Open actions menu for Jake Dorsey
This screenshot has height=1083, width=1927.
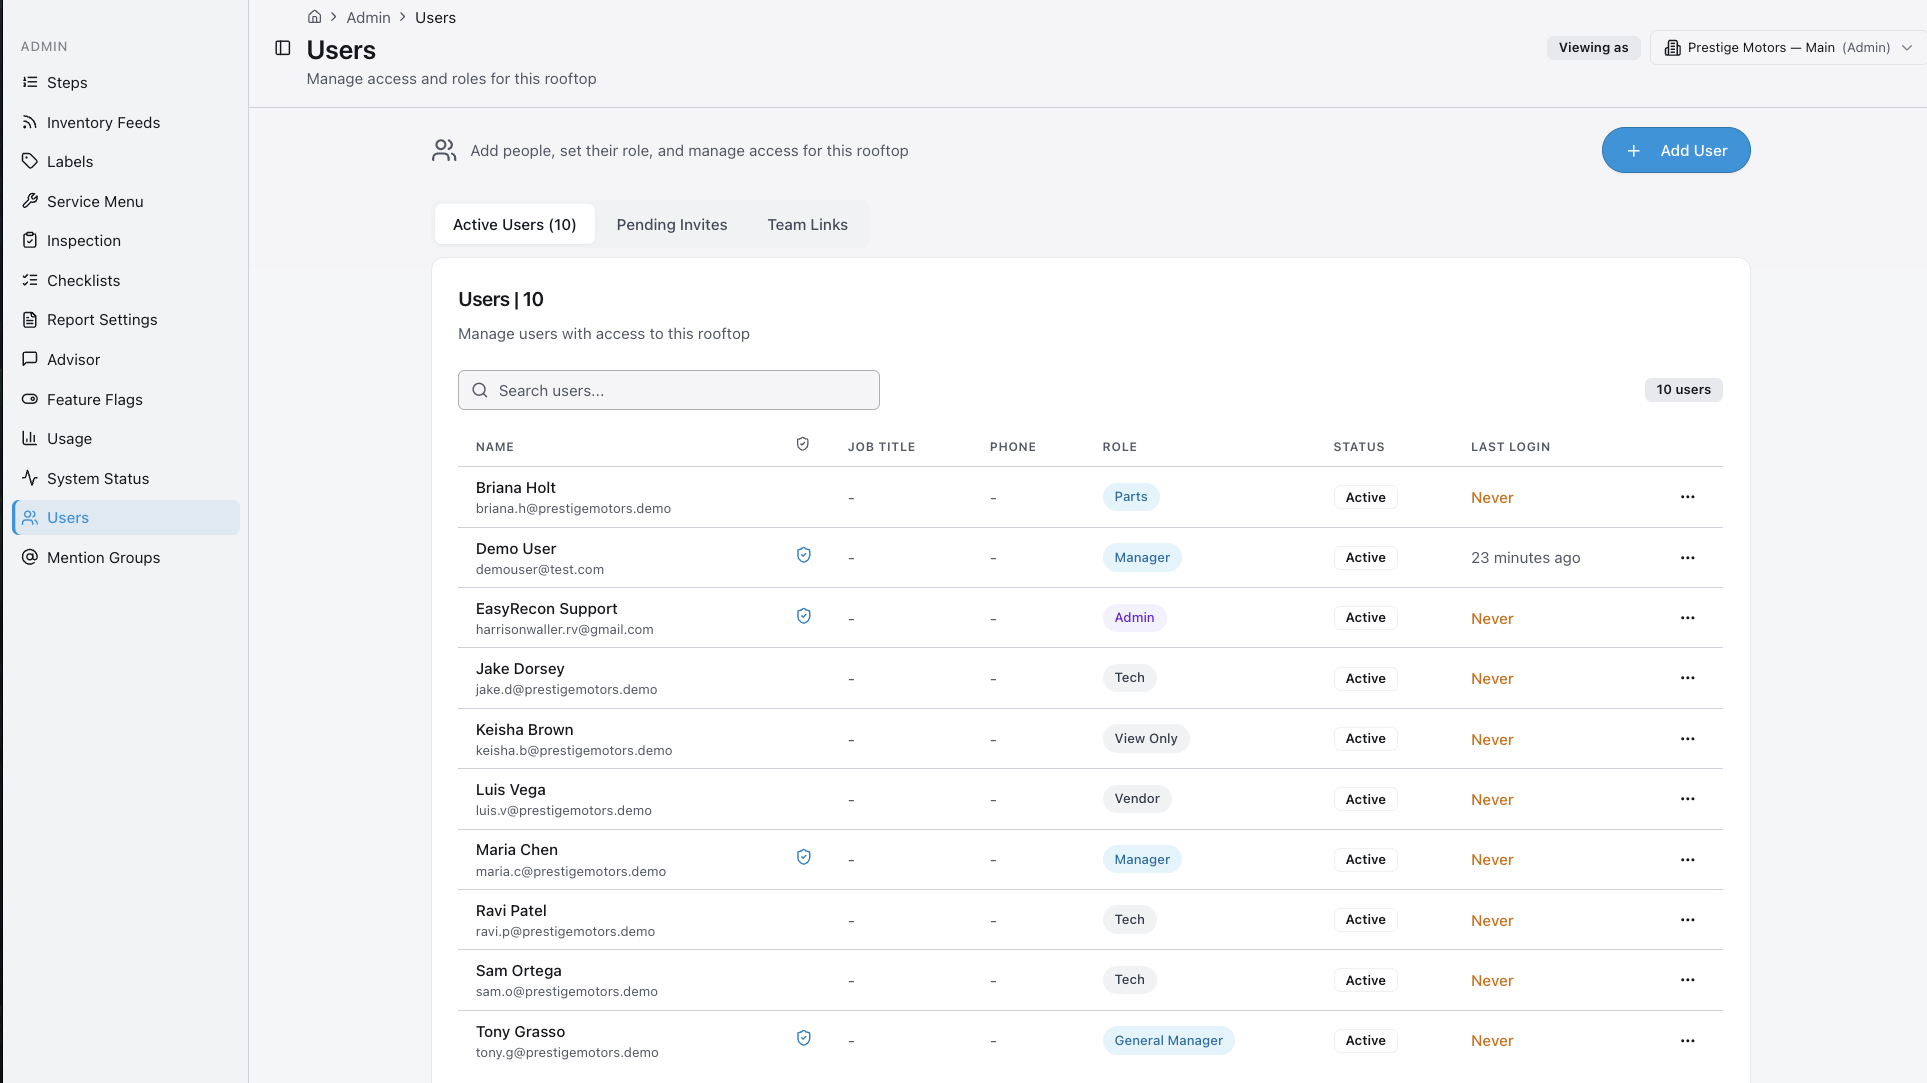click(x=1688, y=678)
